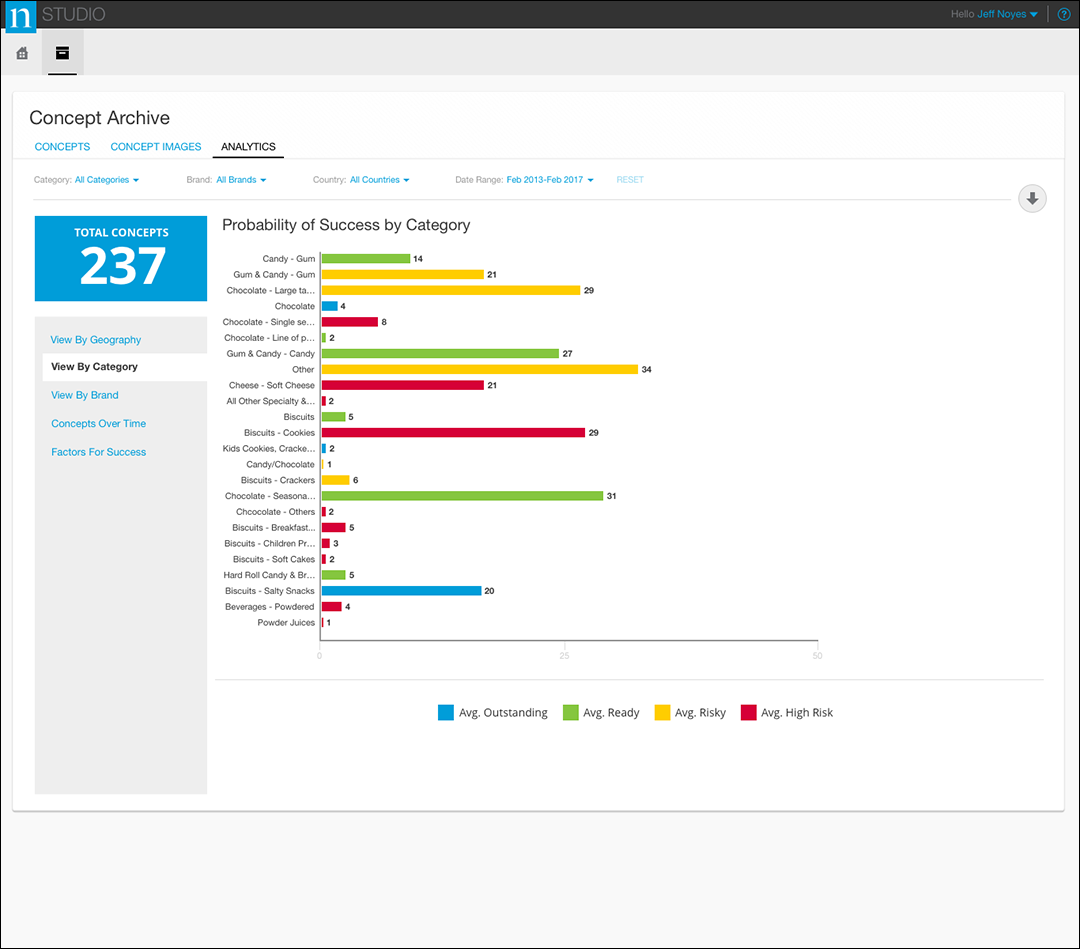Open the All Categories filter dropdown
The image size is (1080, 949).
click(107, 180)
